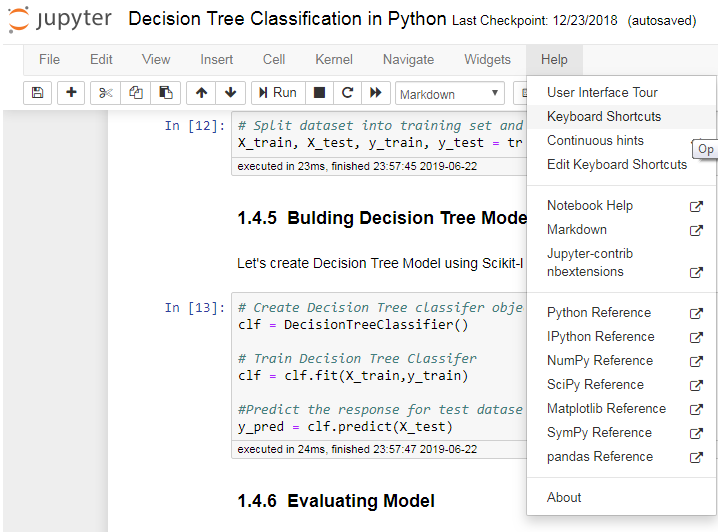
Task: Click the notebook title to rename it
Action: (x=287, y=19)
